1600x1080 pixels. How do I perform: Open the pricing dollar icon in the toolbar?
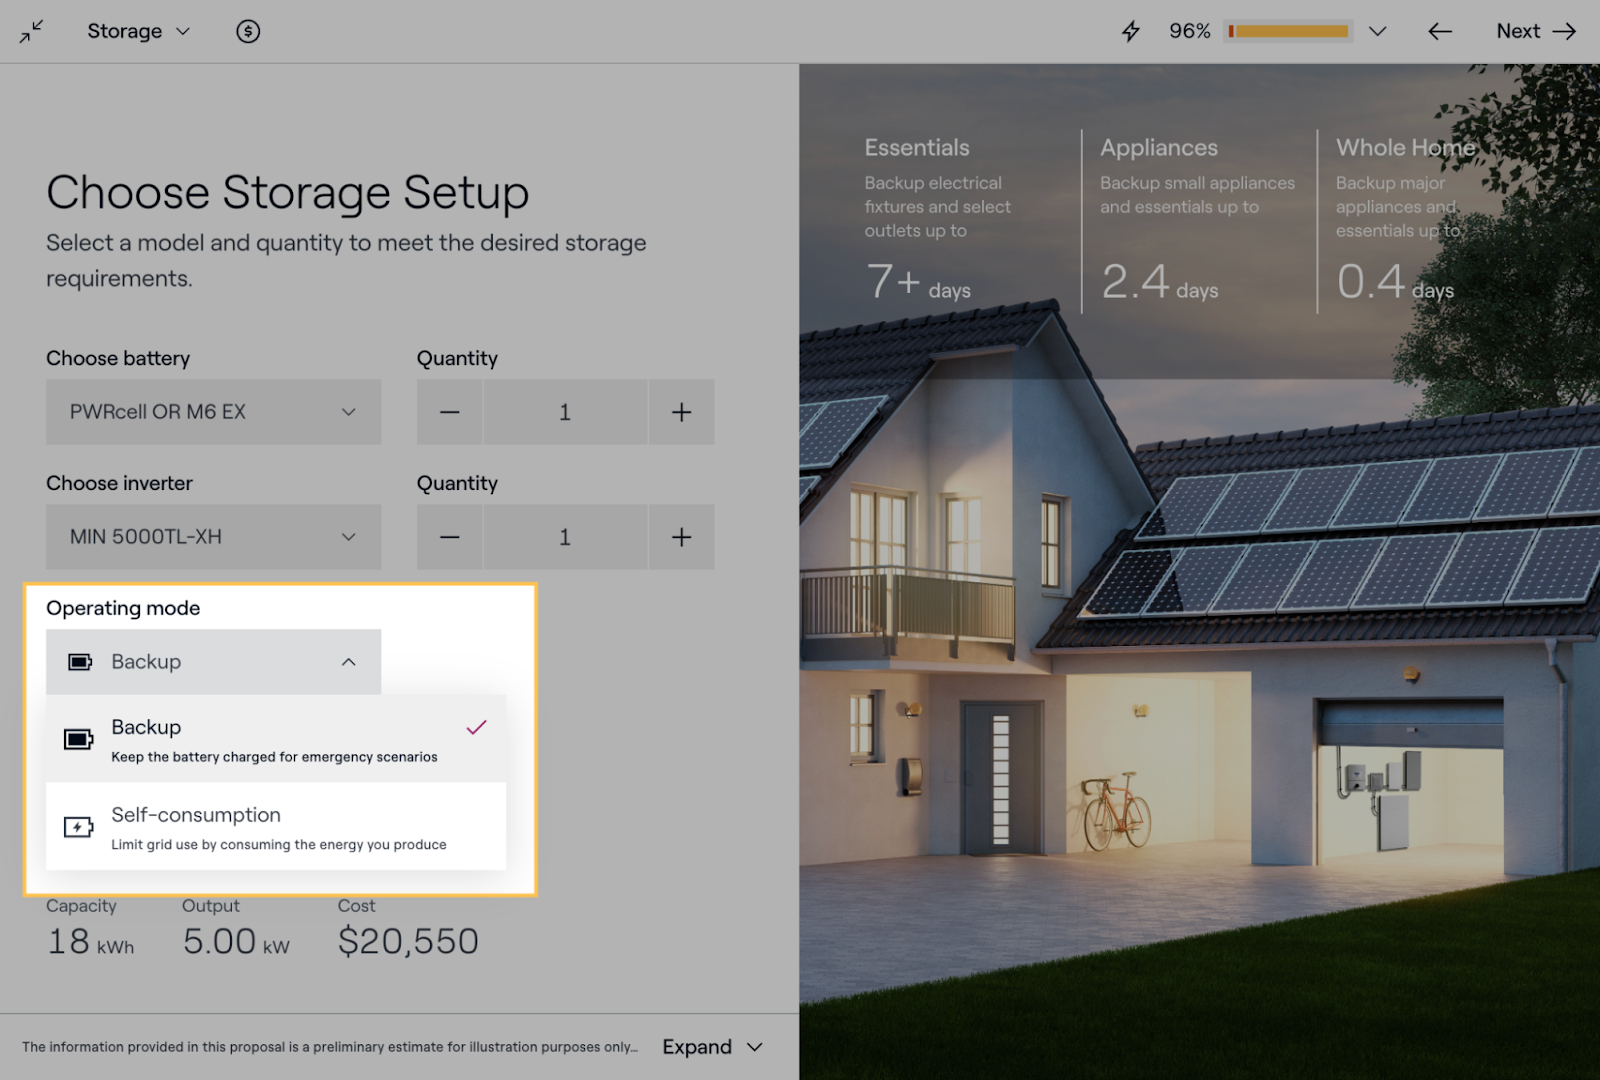point(247,31)
